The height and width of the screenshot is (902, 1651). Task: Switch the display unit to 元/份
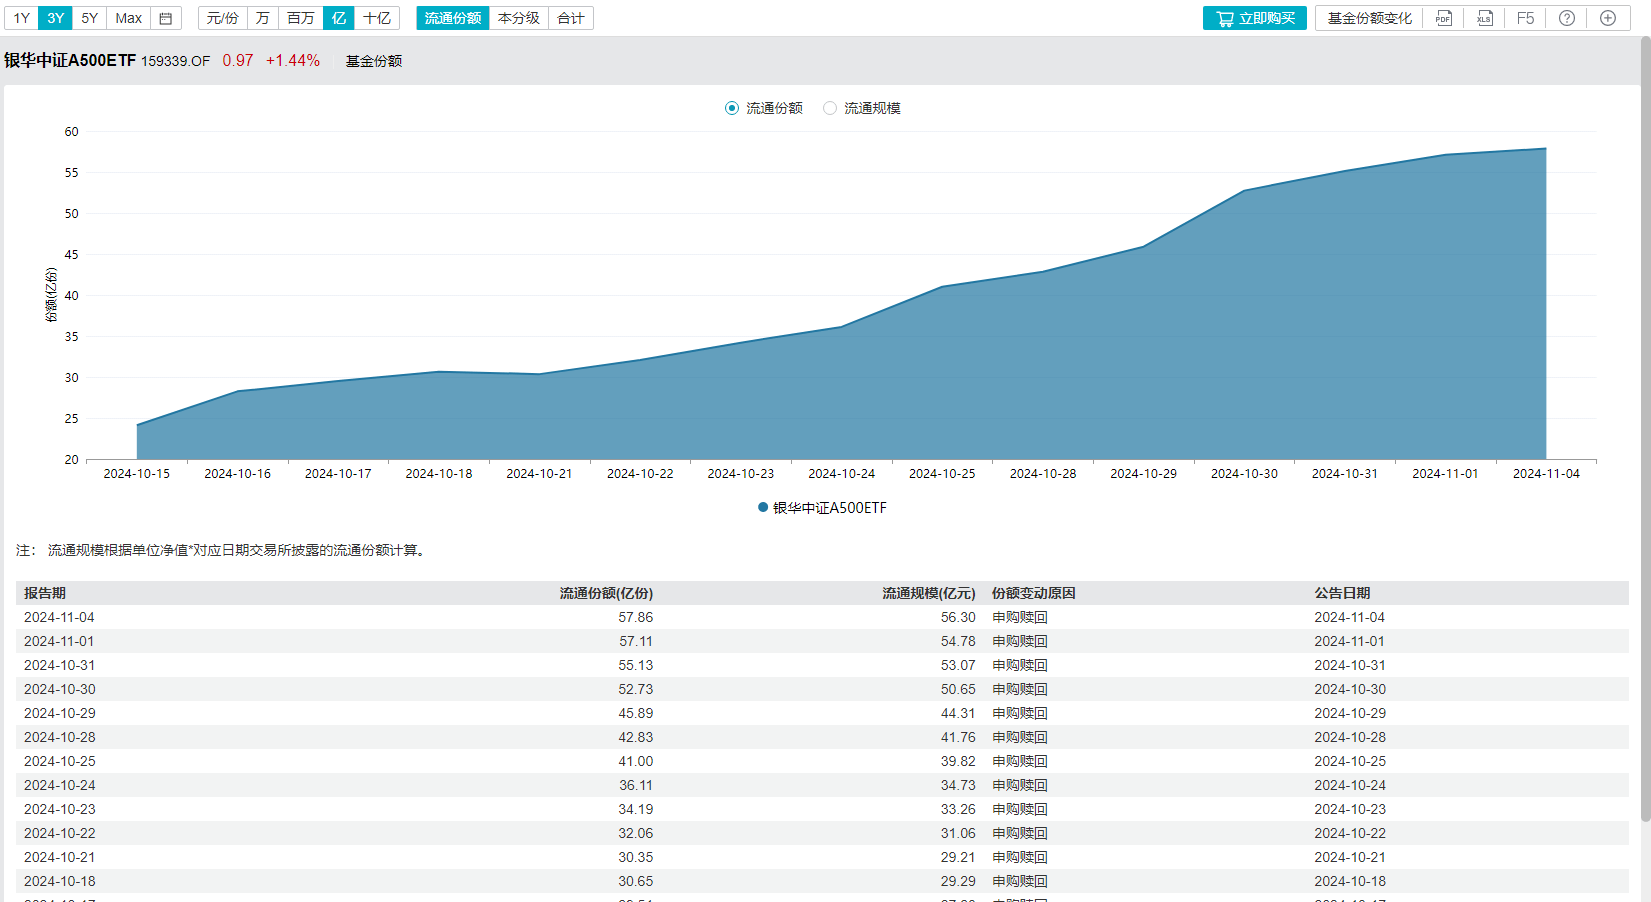[x=221, y=17]
